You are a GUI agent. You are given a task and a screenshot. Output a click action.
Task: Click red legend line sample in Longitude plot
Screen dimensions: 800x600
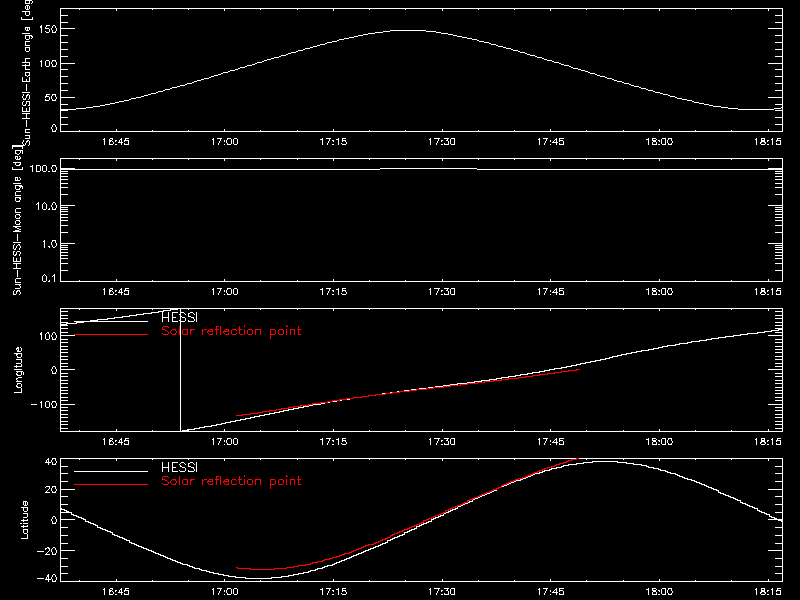pyautogui.click(x=111, y=335)
